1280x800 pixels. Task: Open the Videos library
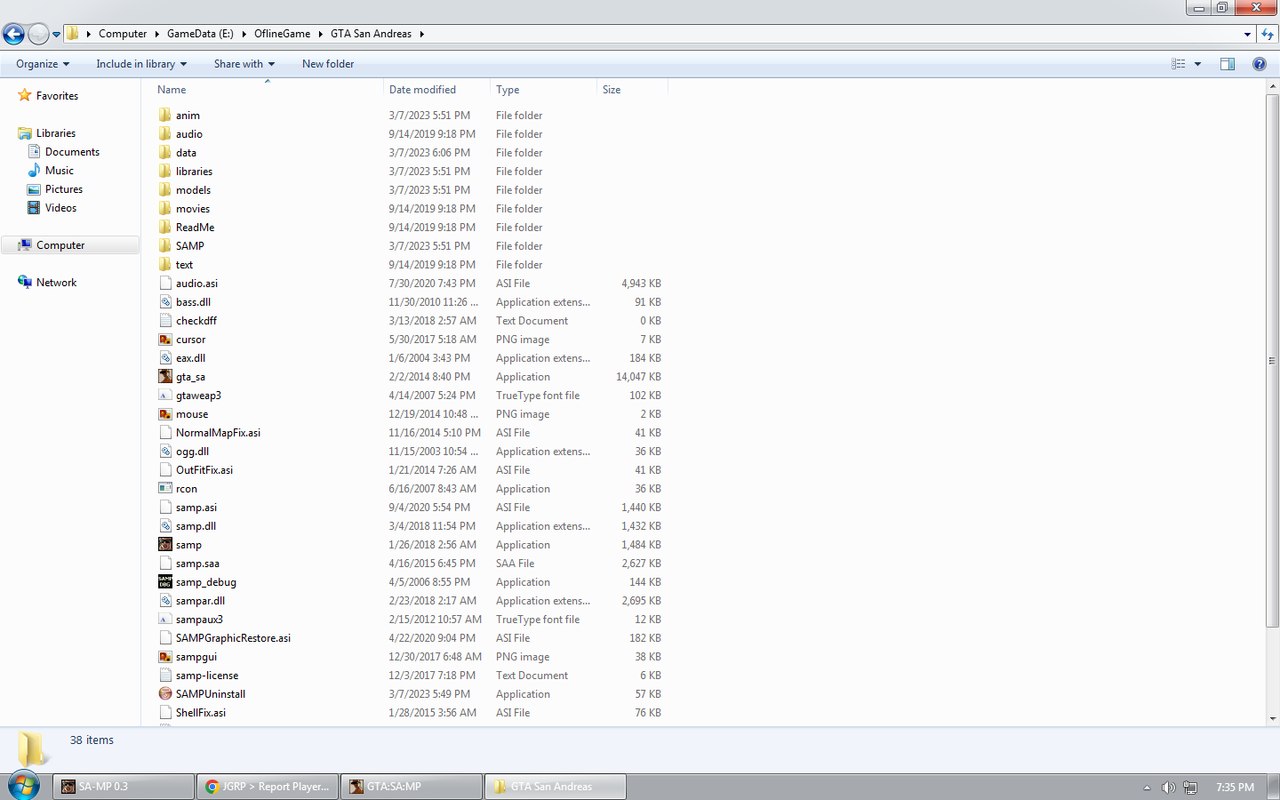(61, 208)
